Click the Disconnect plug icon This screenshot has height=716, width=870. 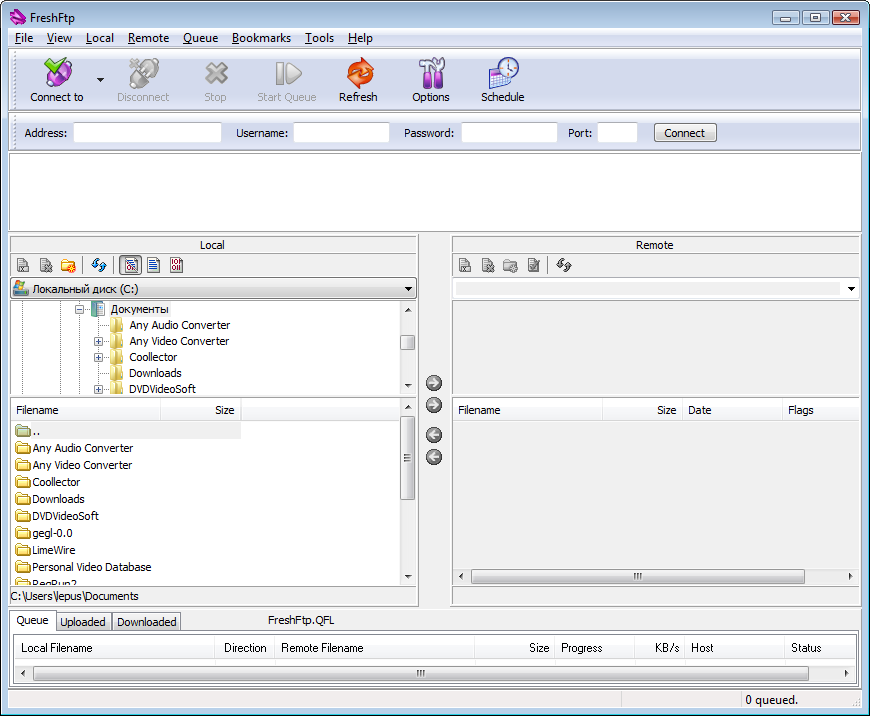coord(144,73)
